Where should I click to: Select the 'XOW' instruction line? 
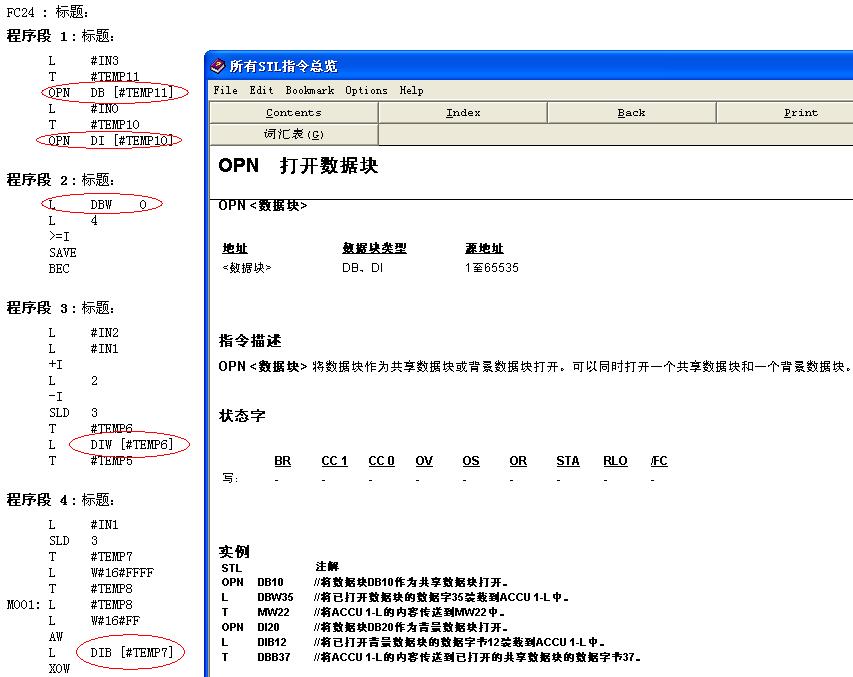[59, 669]
